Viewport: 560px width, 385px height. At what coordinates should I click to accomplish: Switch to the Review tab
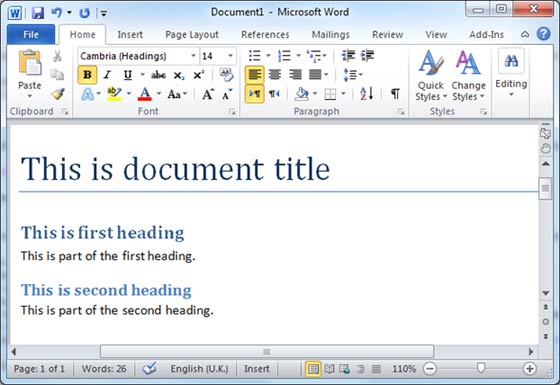(x=388, y=35)
